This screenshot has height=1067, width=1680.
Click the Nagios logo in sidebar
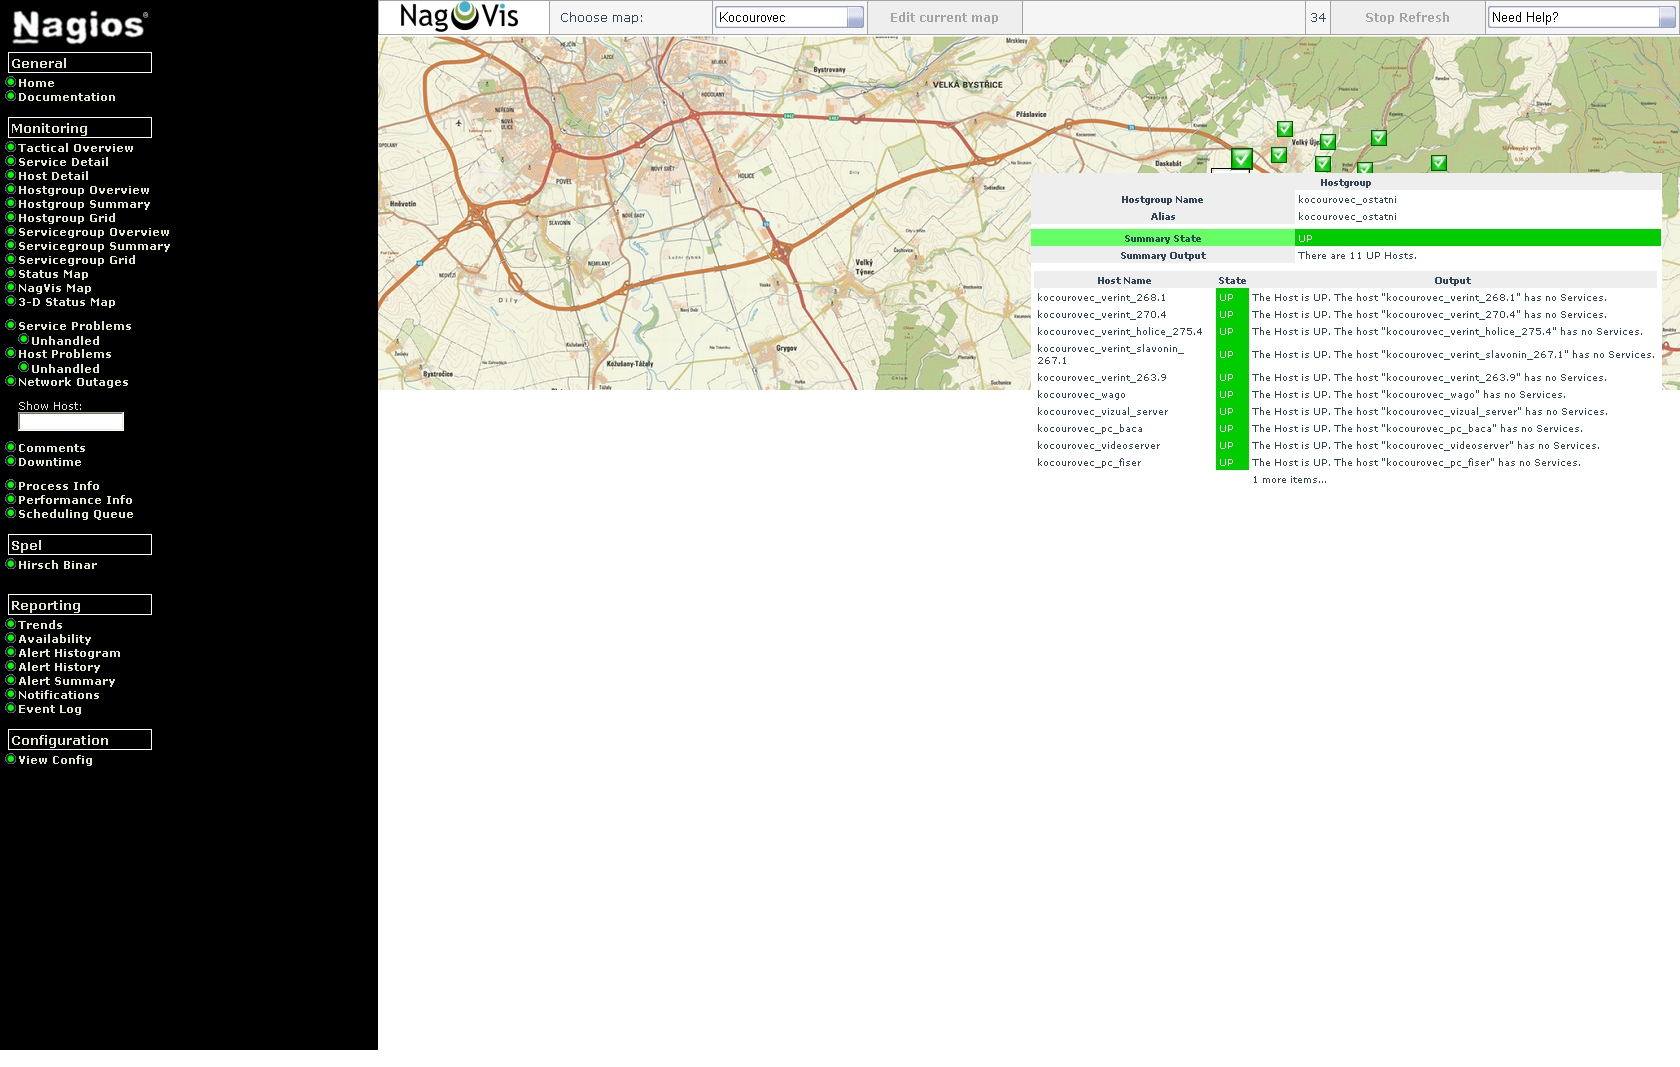pos(80,26)
